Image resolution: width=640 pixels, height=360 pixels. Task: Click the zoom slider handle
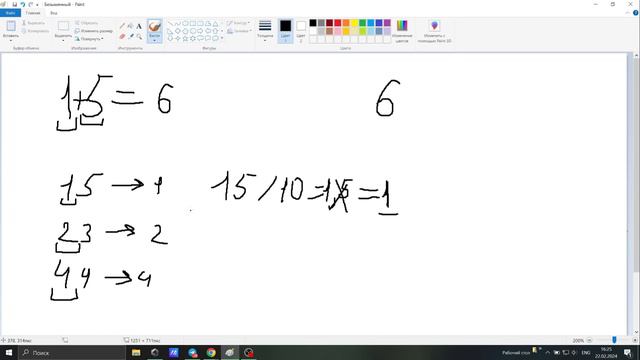614,340
